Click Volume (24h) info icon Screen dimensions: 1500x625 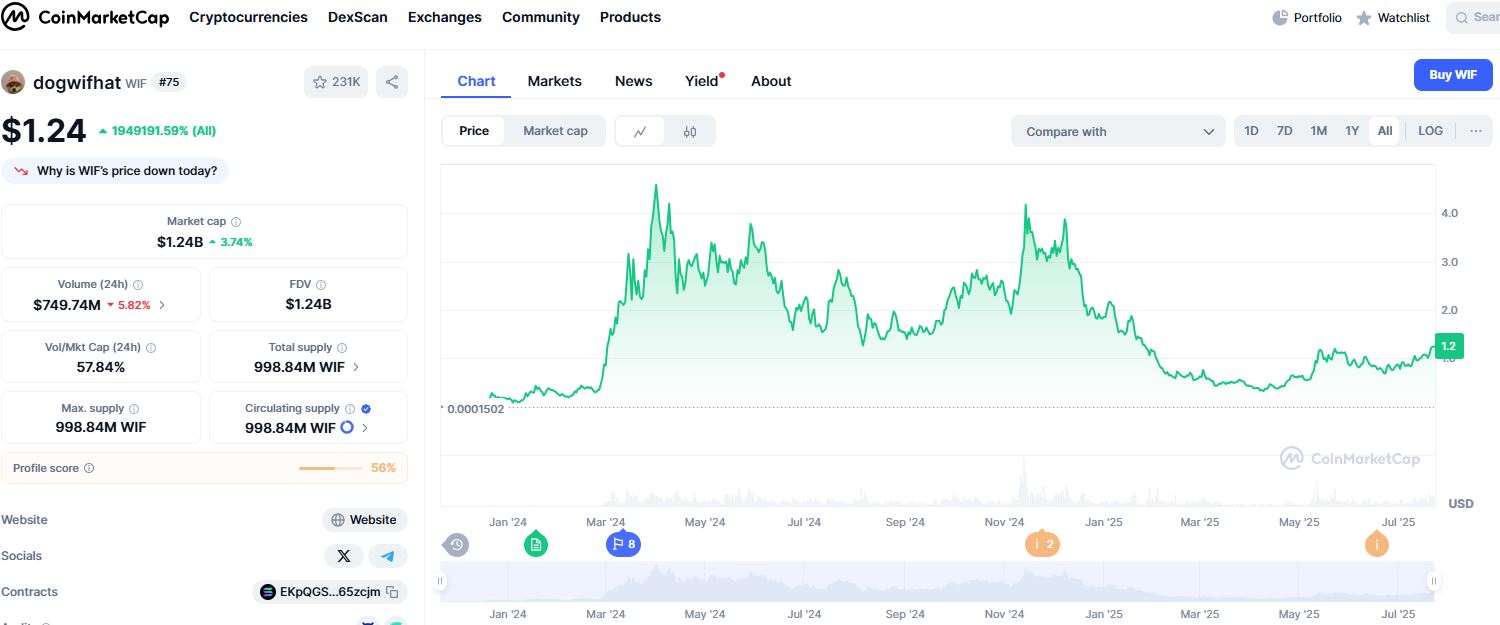pyautogui.click(x=138, y=285)
